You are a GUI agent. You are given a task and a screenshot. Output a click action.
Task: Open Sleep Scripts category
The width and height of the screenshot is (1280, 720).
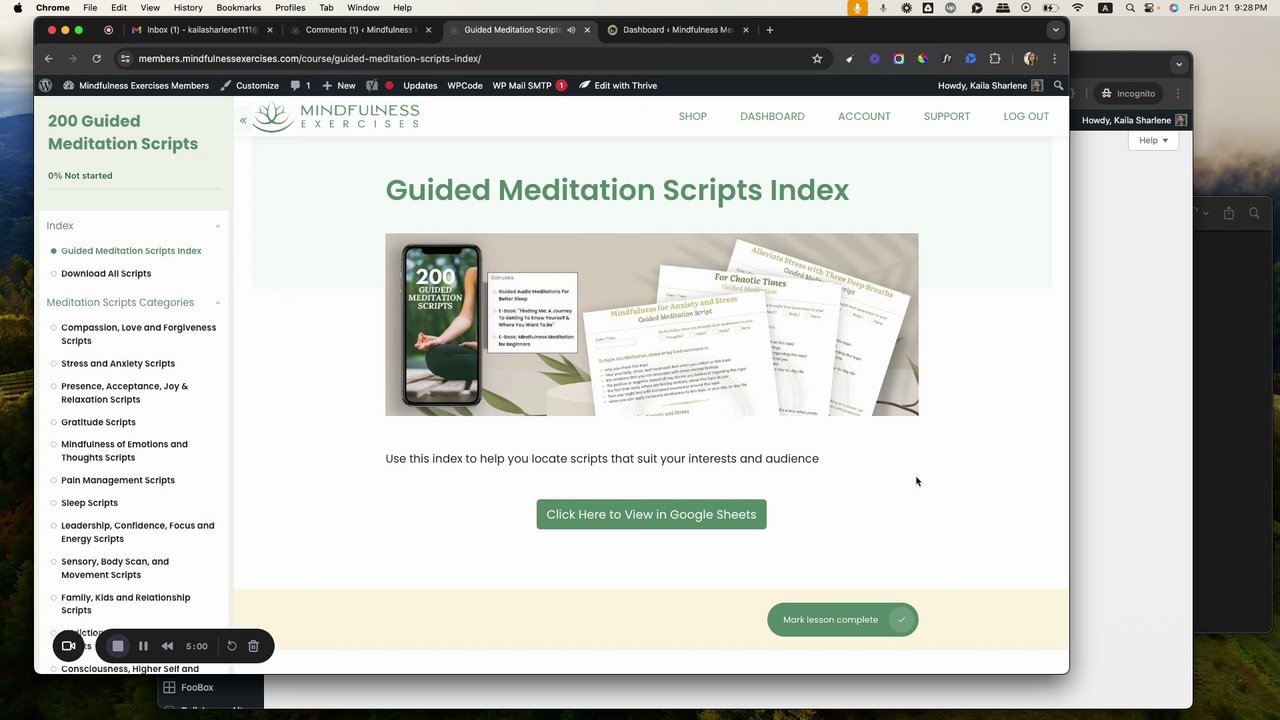(89, 503)
